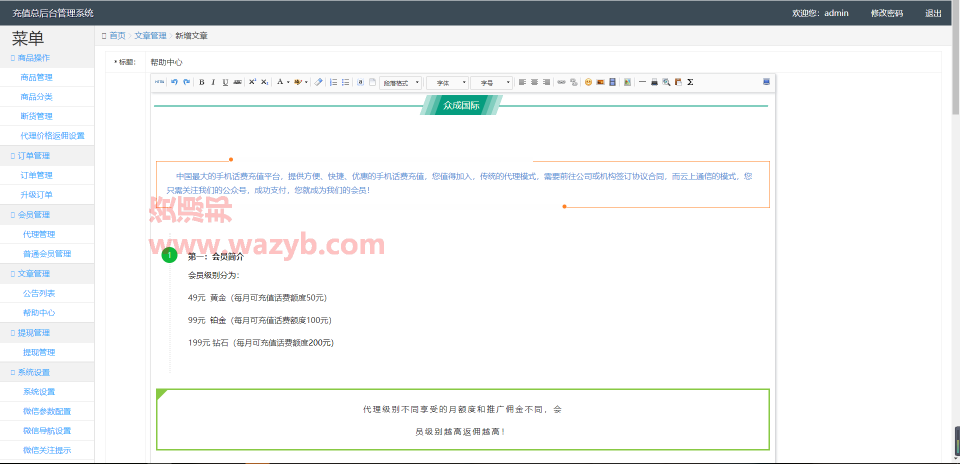Apply subscript formatting
This screenshot has width=960, height=464.
click(264, 82)
